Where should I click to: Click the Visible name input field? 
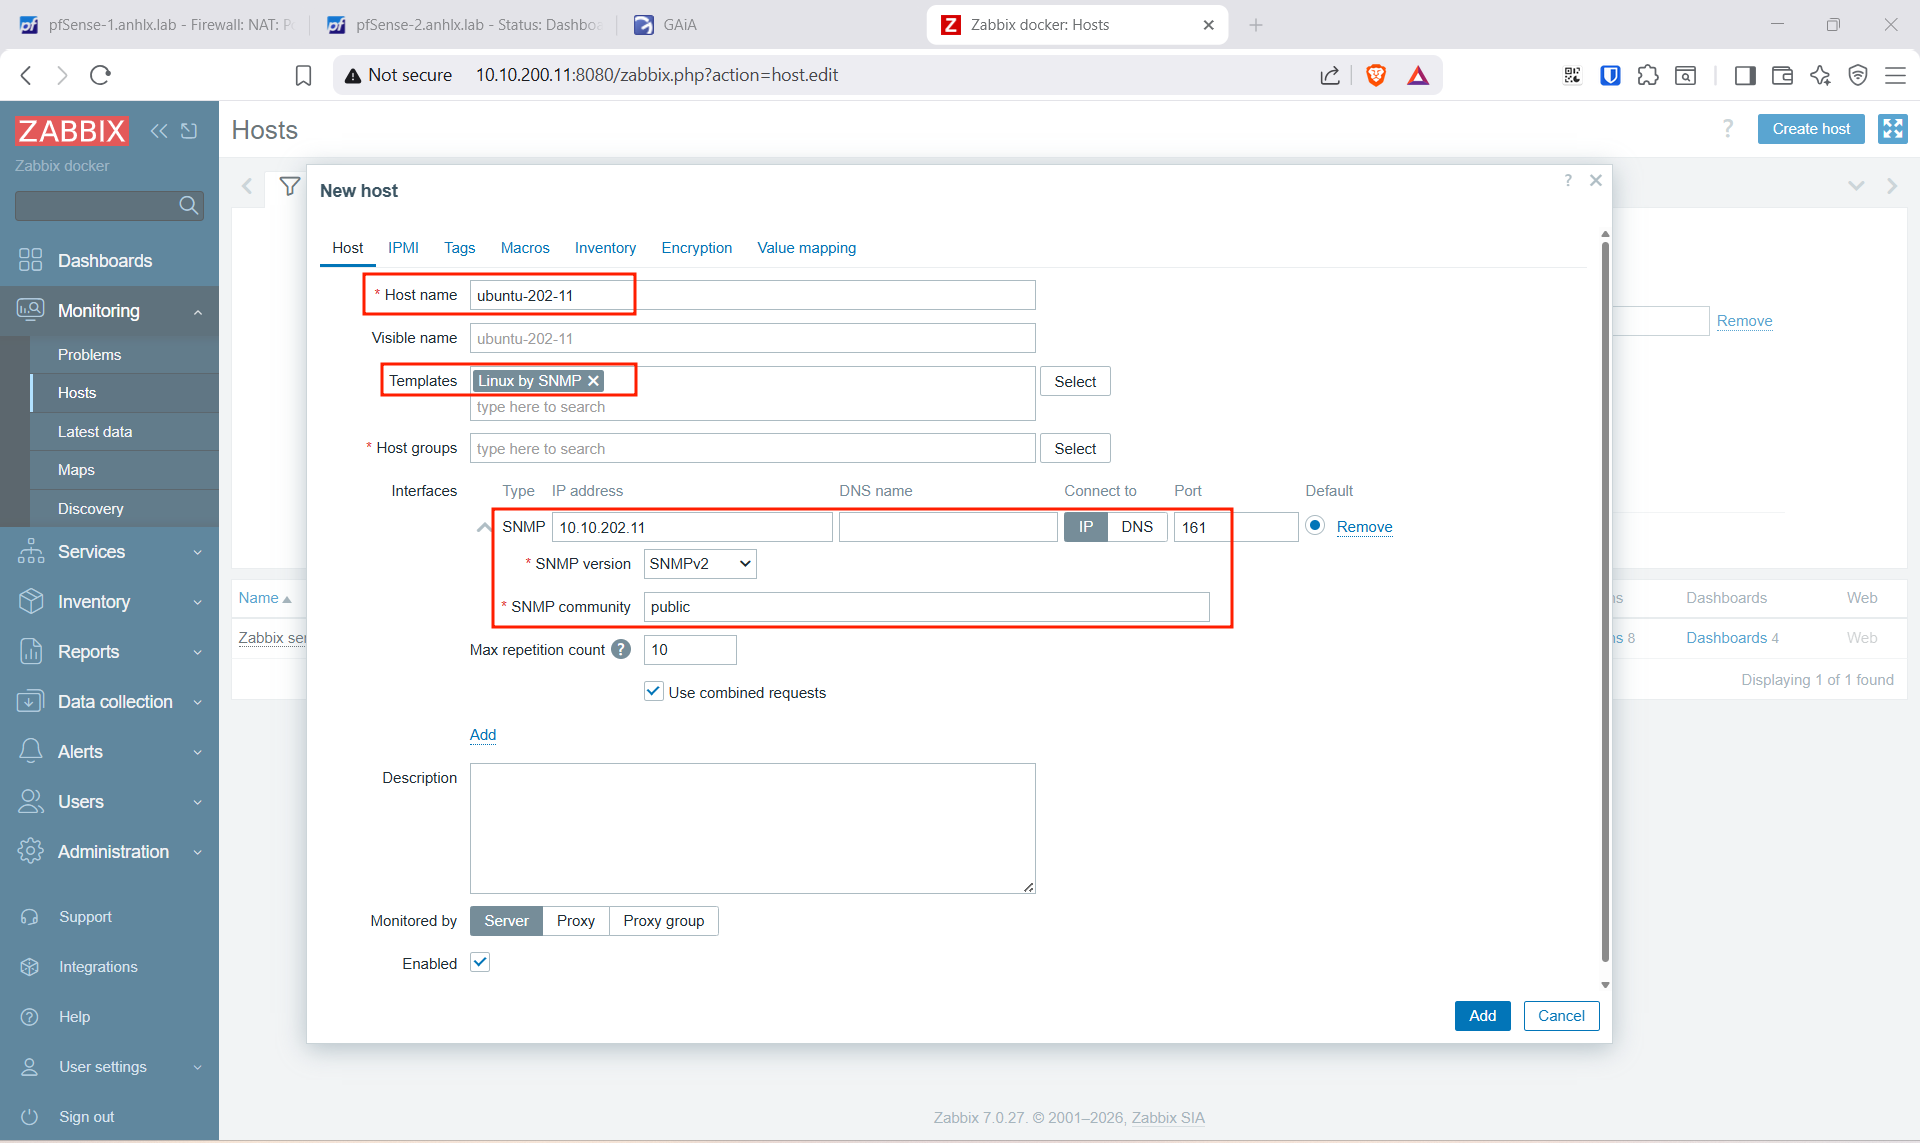(x=752, y=339)
